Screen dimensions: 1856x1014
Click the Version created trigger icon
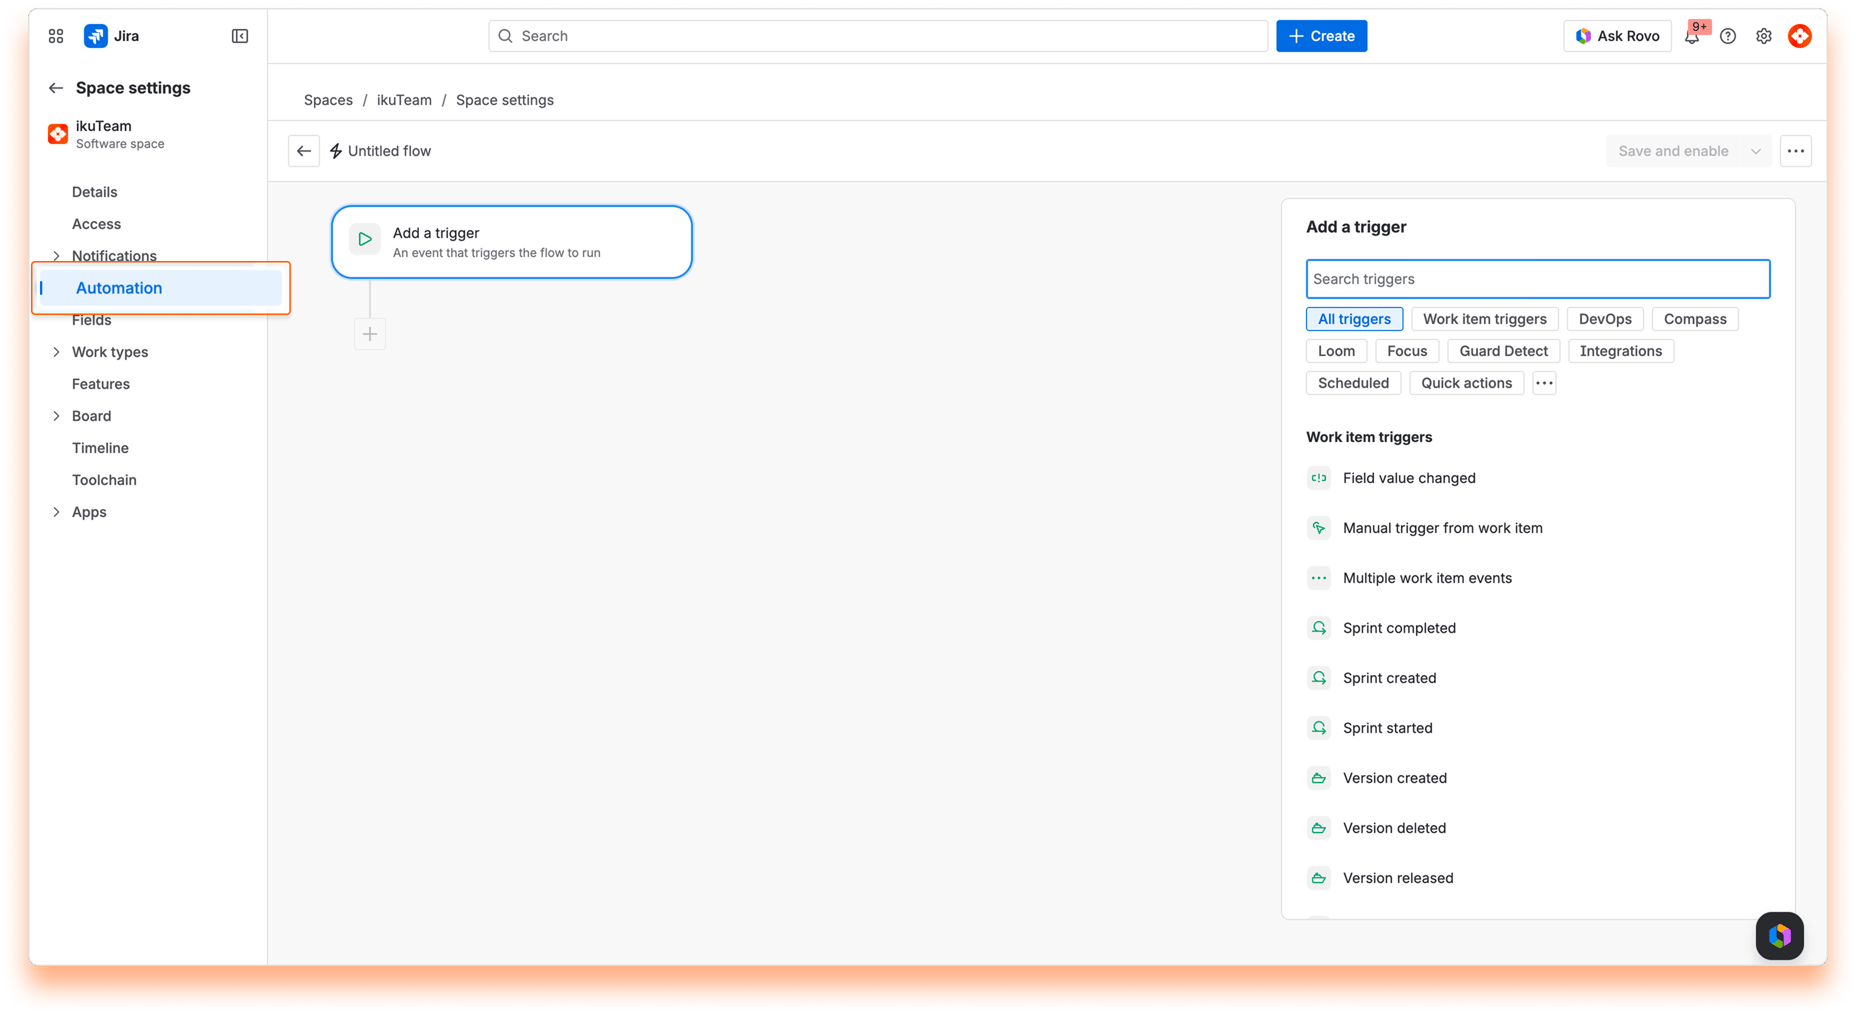pyautogui.click(x=1319, y=778)
